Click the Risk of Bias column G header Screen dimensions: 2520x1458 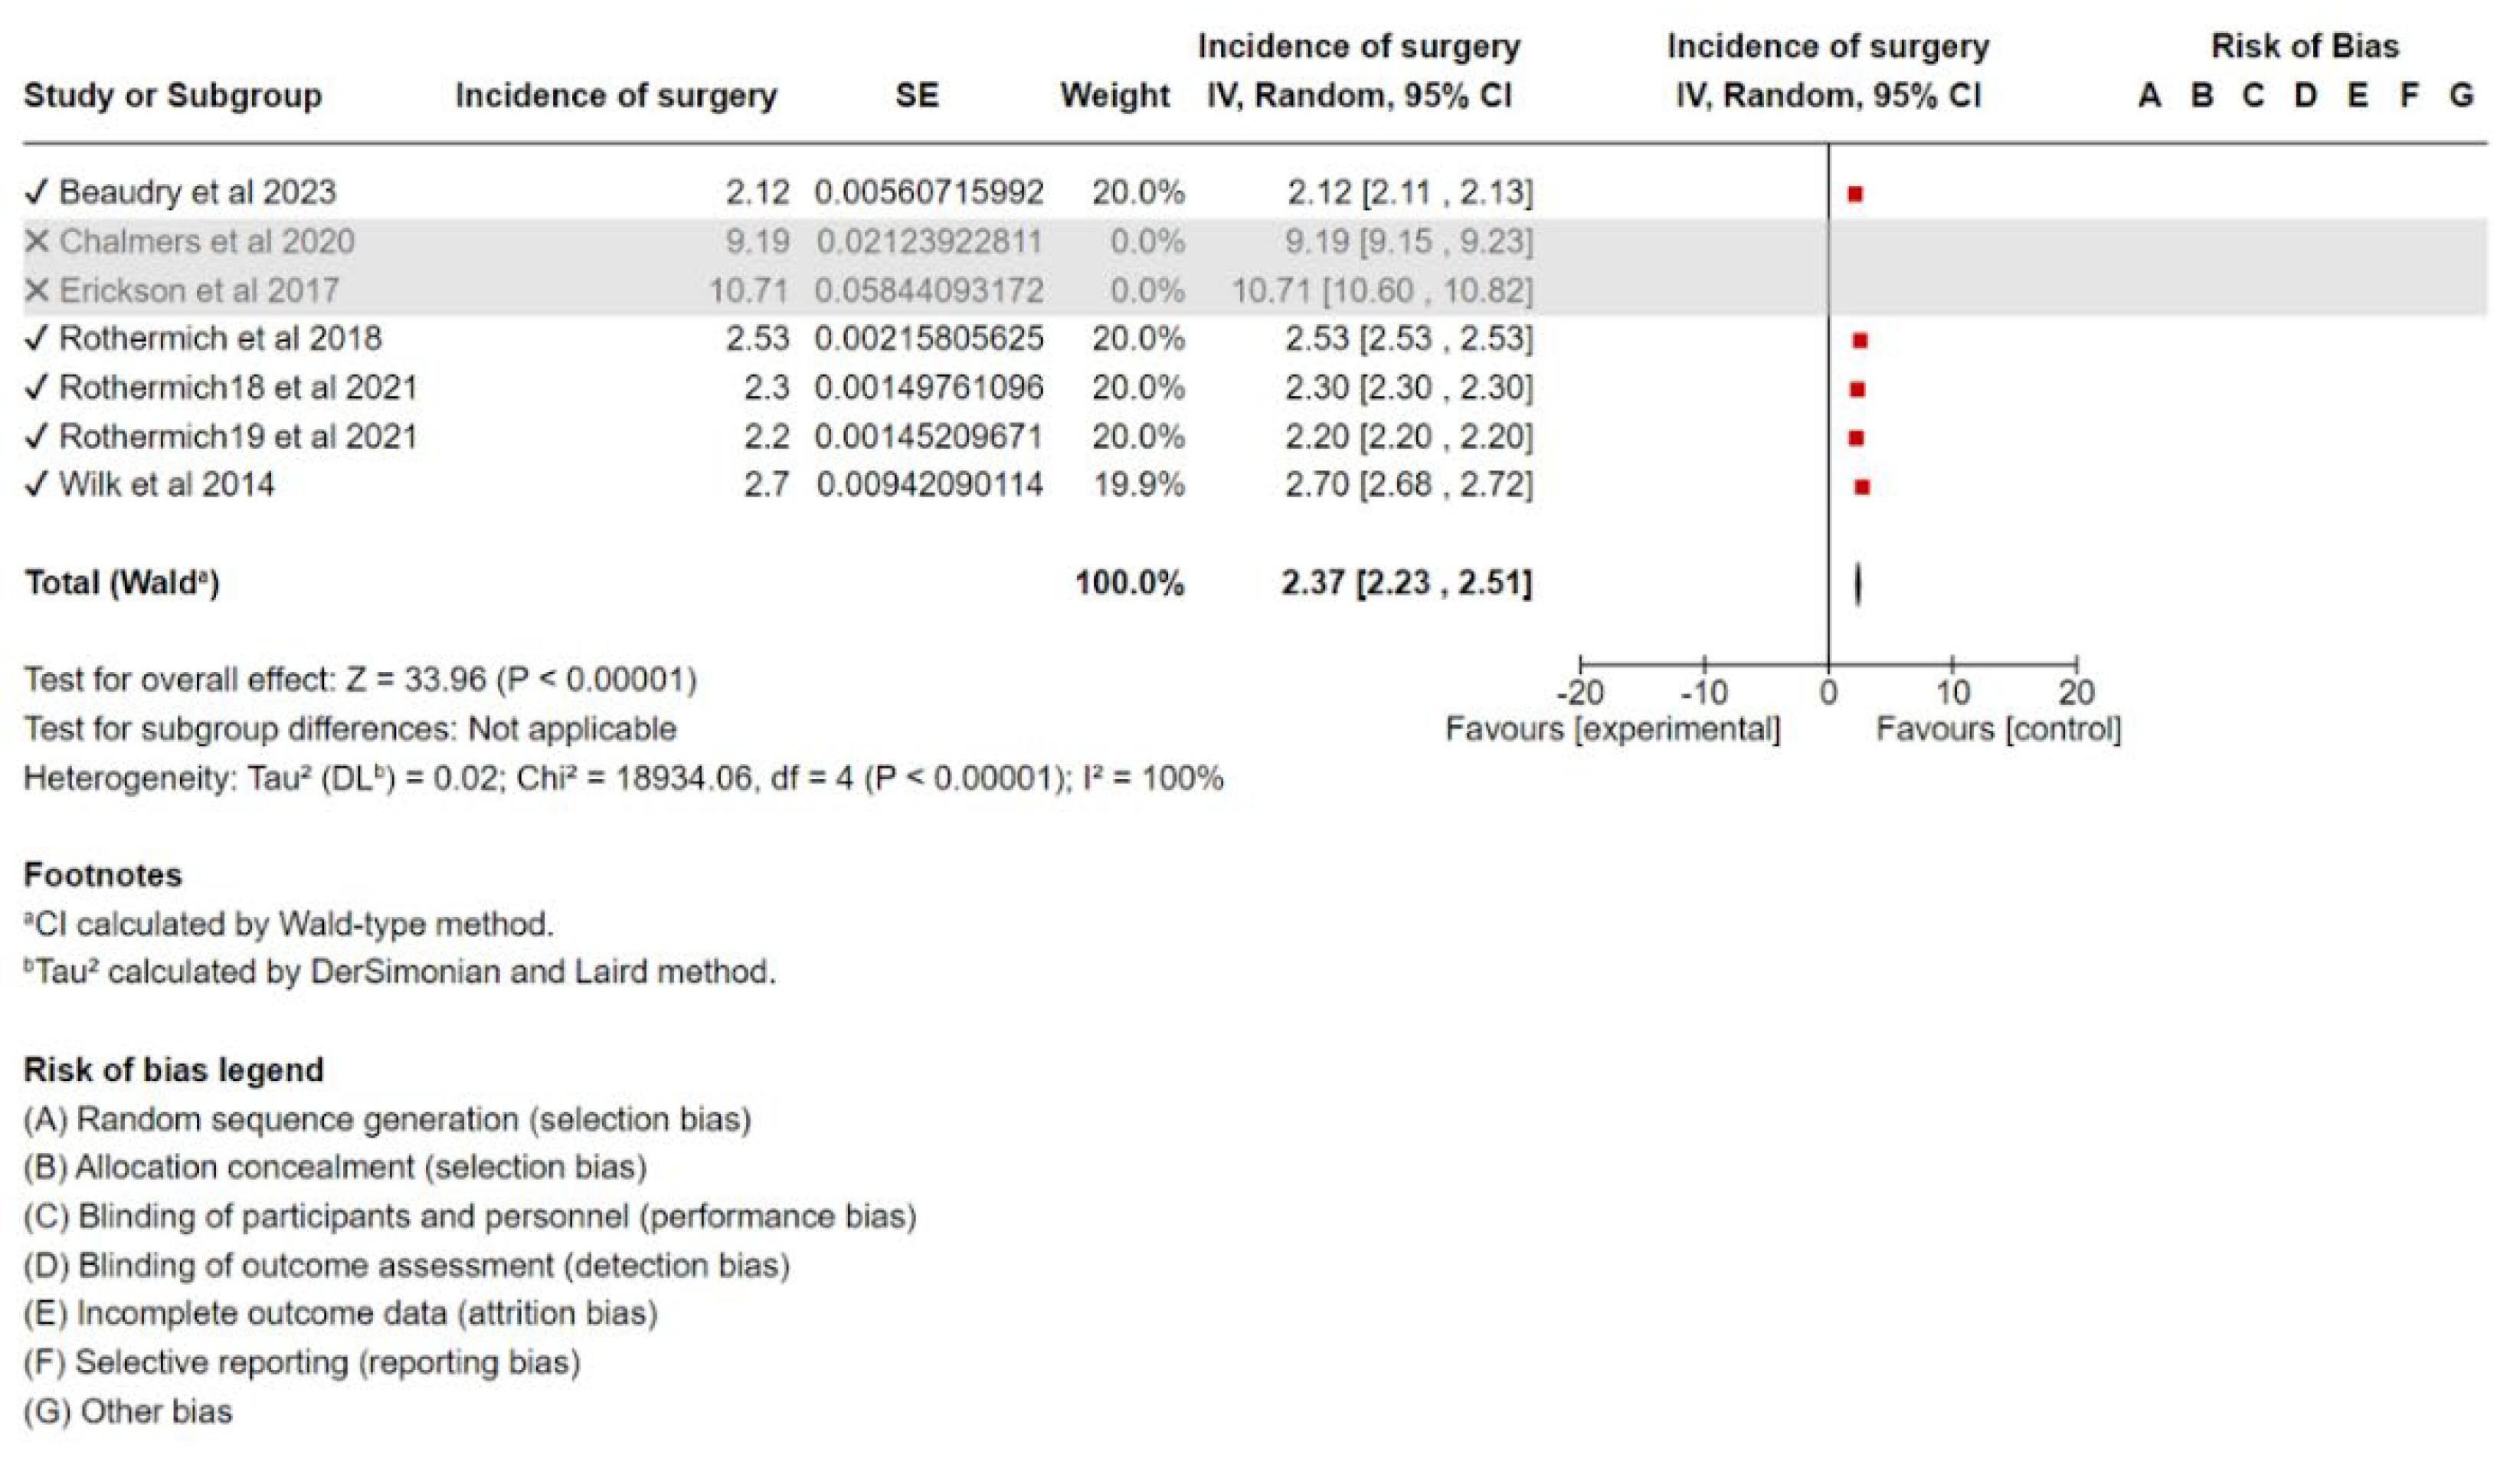point(2461,96)
